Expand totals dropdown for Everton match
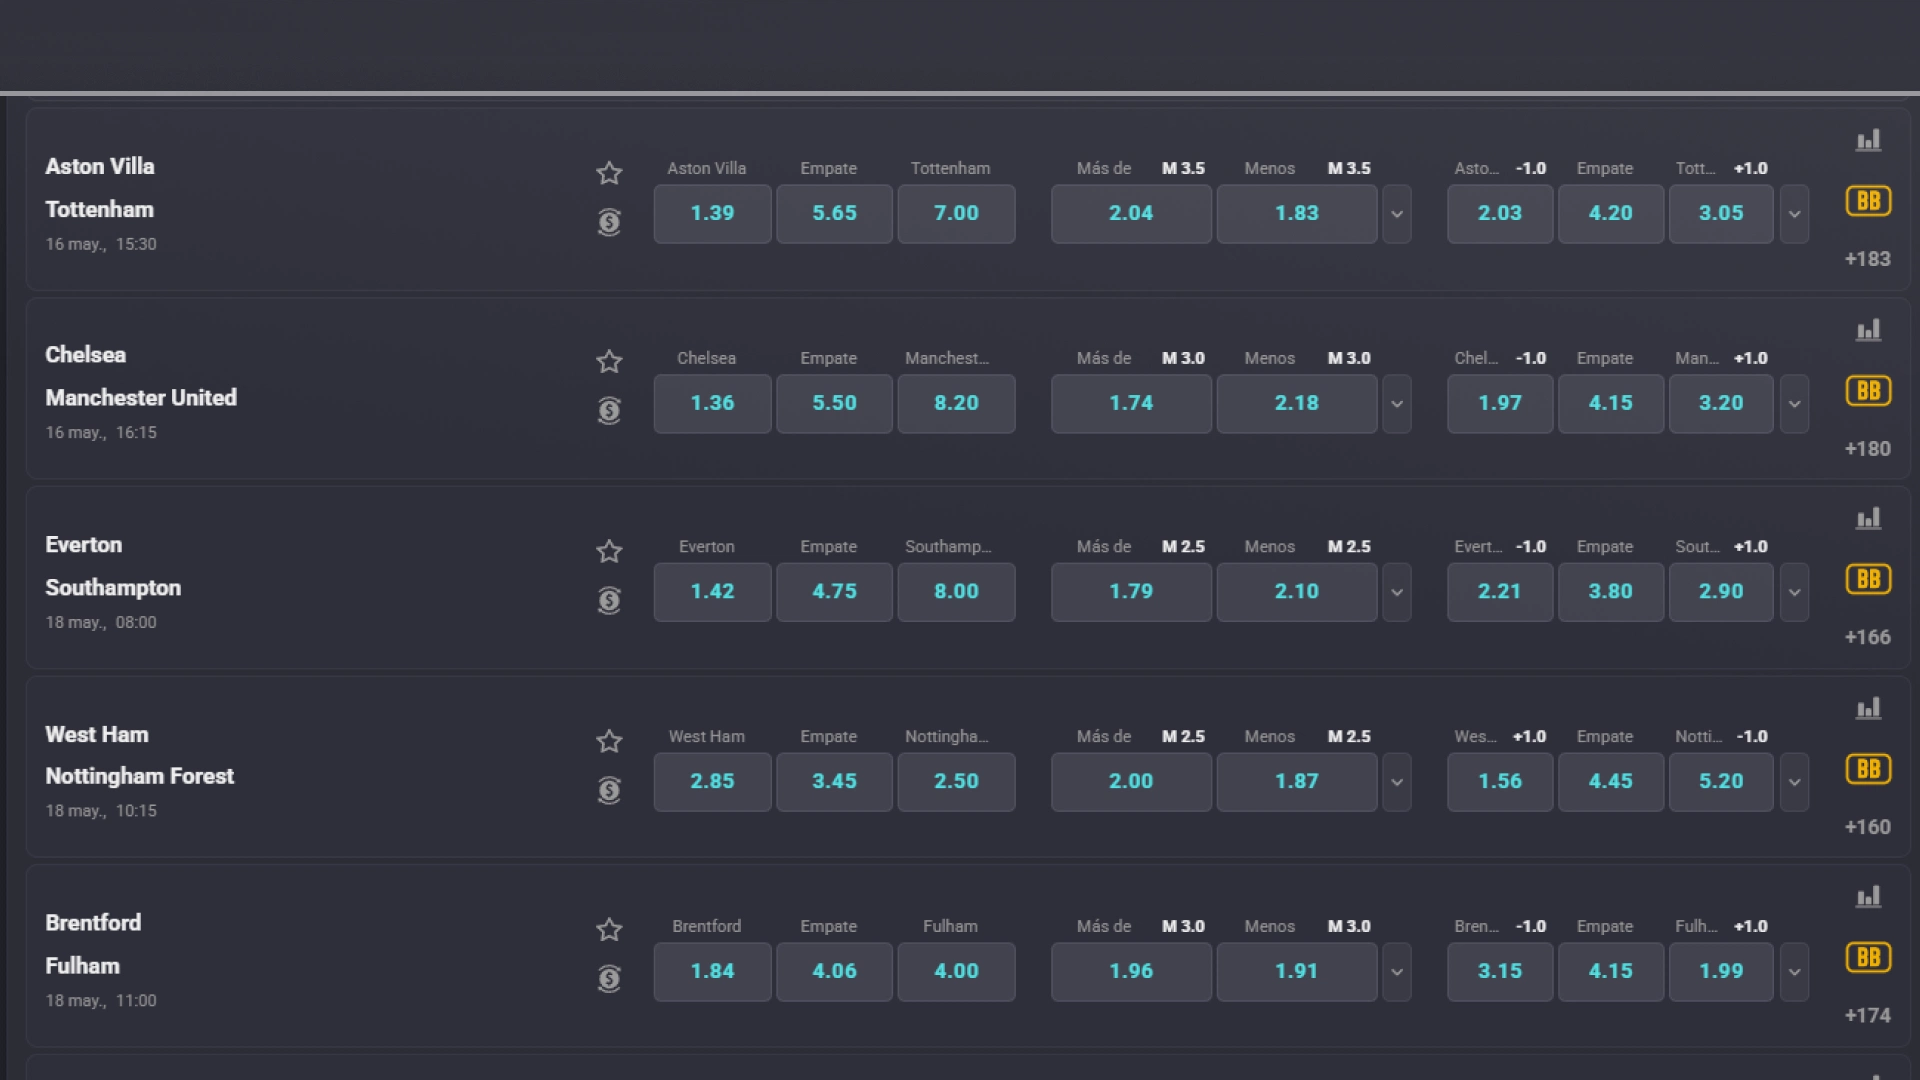 point(1397,592)
